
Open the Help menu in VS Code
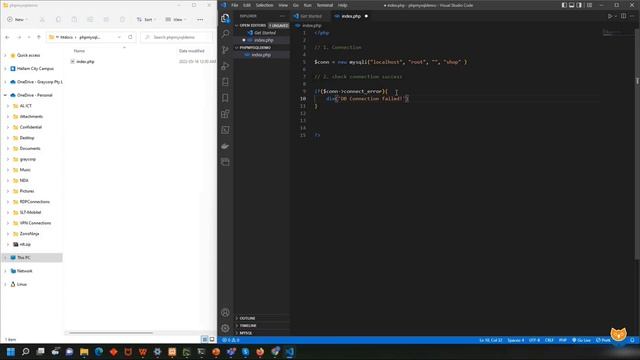coord(342,5)
